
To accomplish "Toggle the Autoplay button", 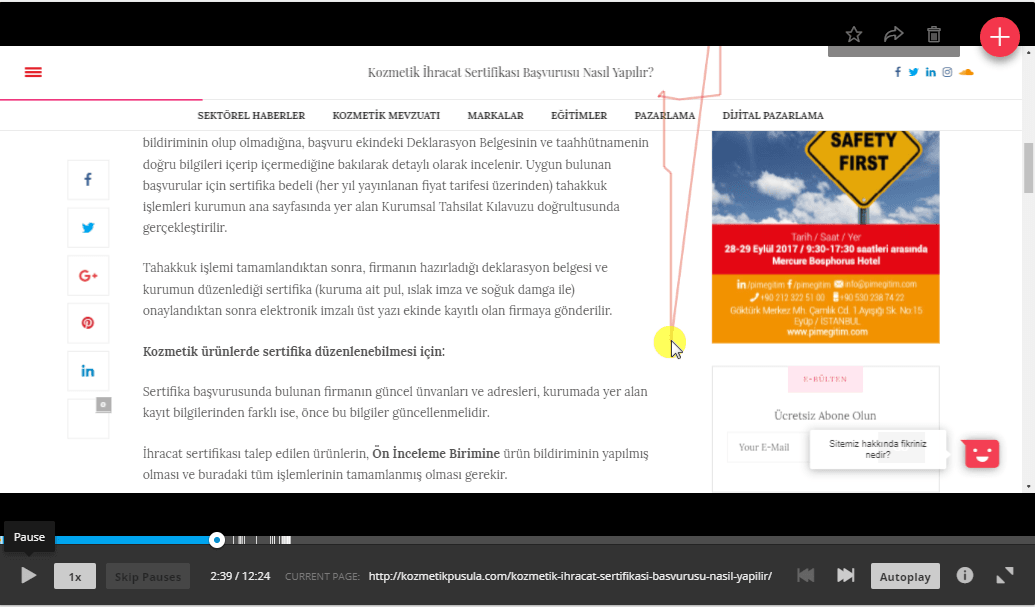I will click(905, 576).
